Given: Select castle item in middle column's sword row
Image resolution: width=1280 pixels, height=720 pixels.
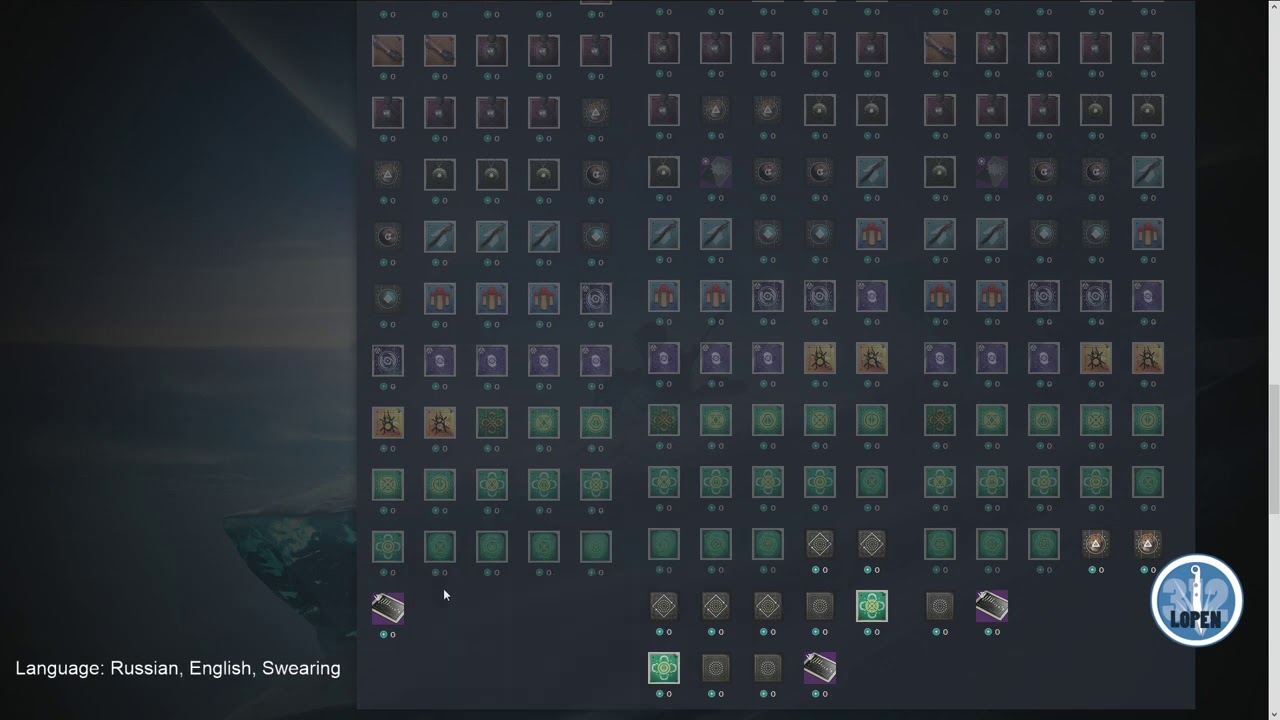Looking at the screenshot, I should click(872, 234).
